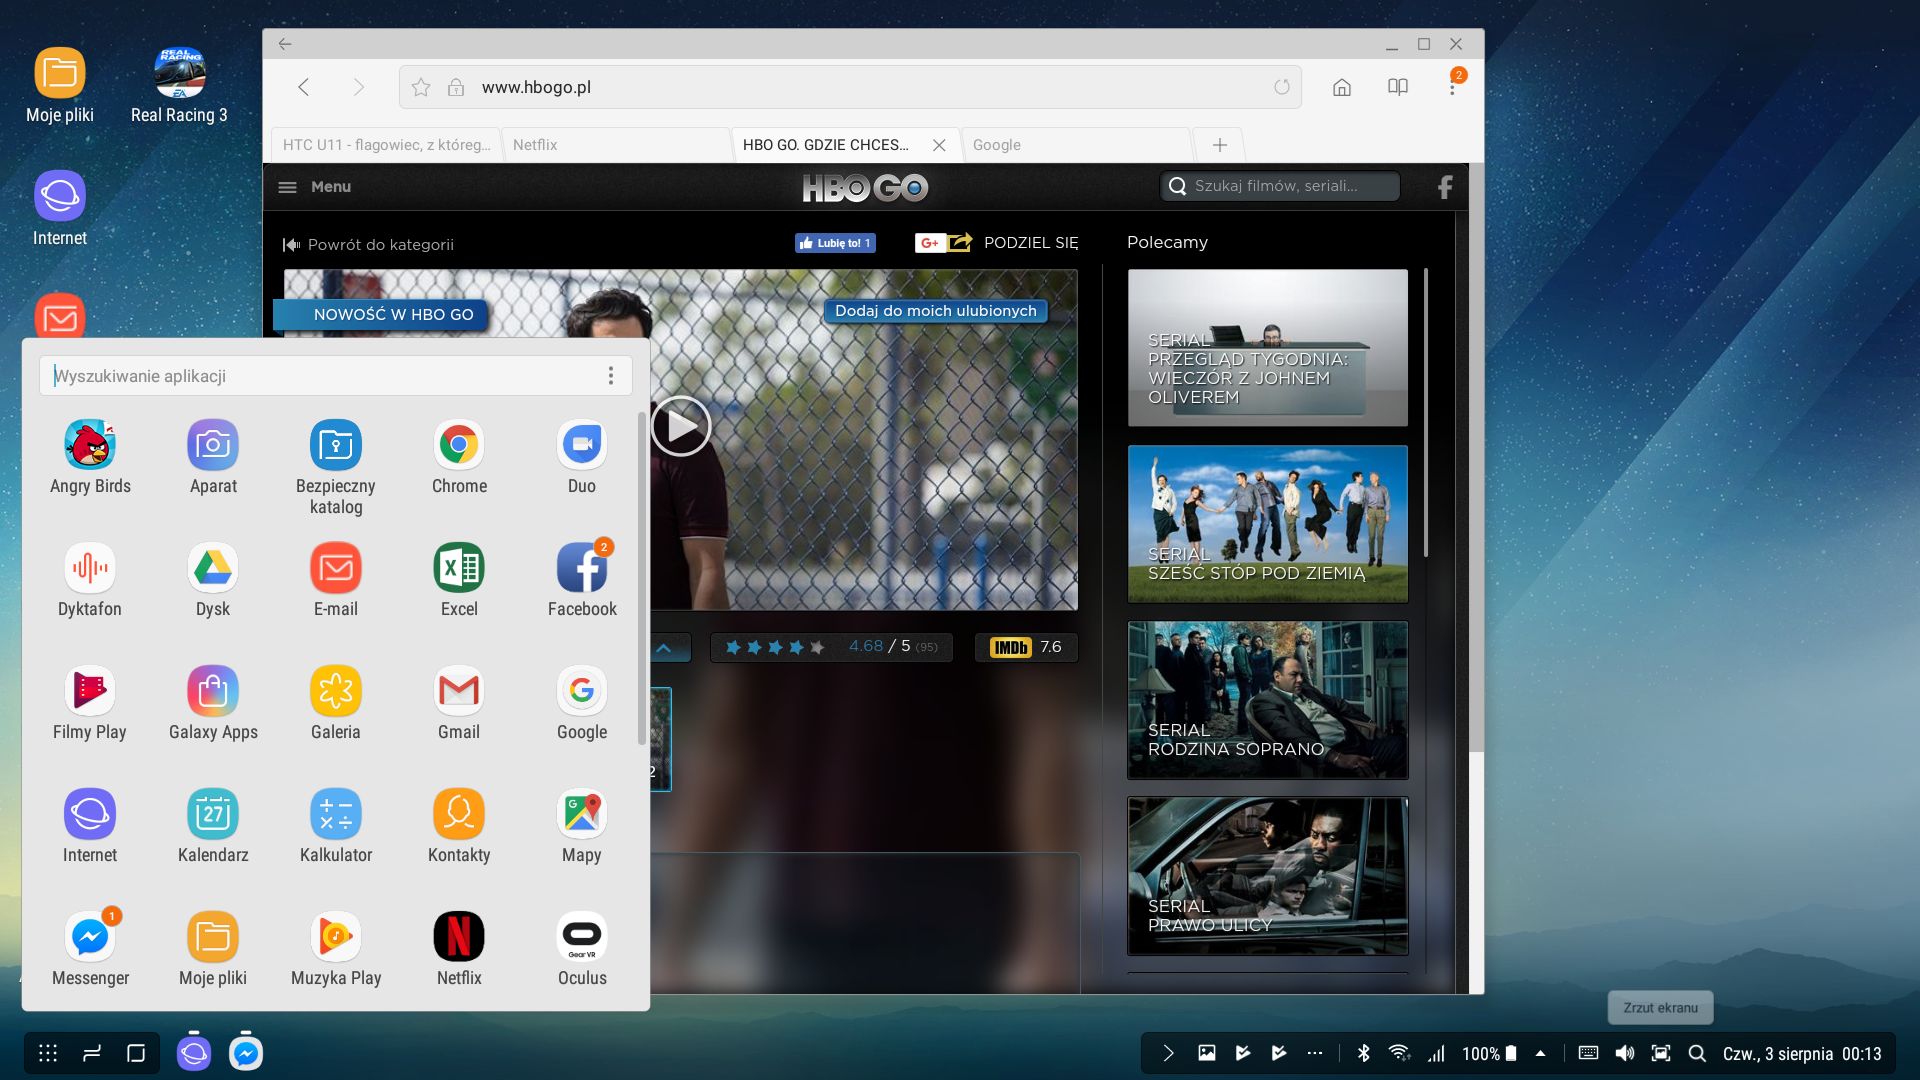Rate using the star rating bar

click(x=775, y=647)
